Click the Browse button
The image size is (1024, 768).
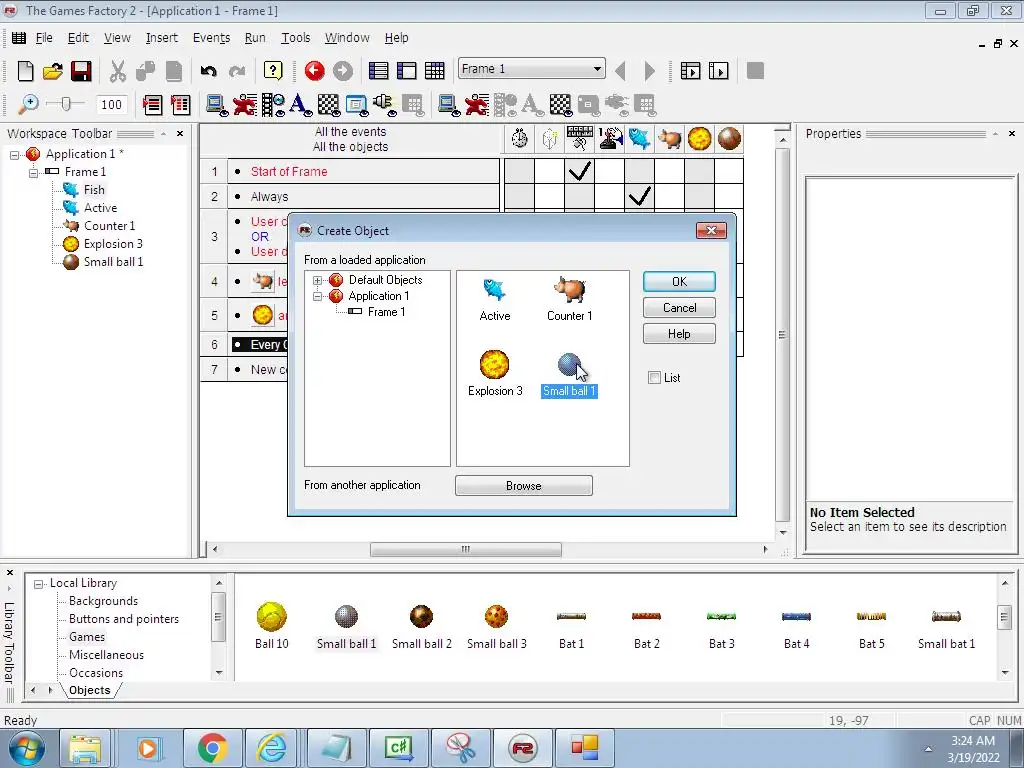coord(524,486)
